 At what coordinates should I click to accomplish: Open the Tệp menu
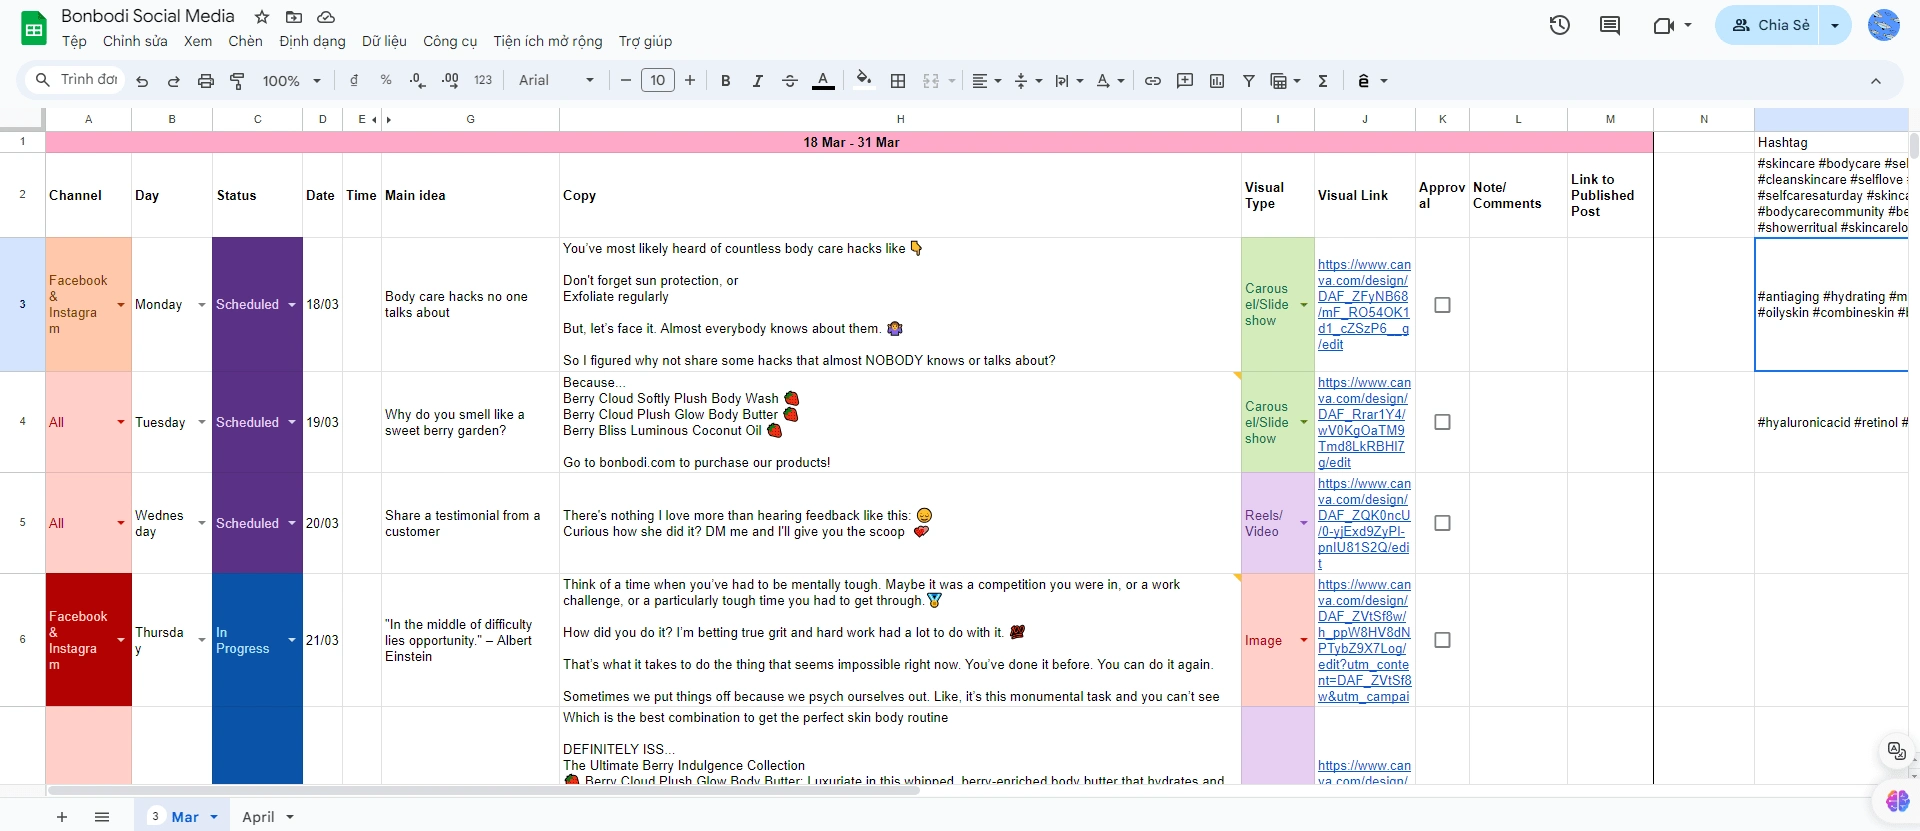(x=74, y=41)
